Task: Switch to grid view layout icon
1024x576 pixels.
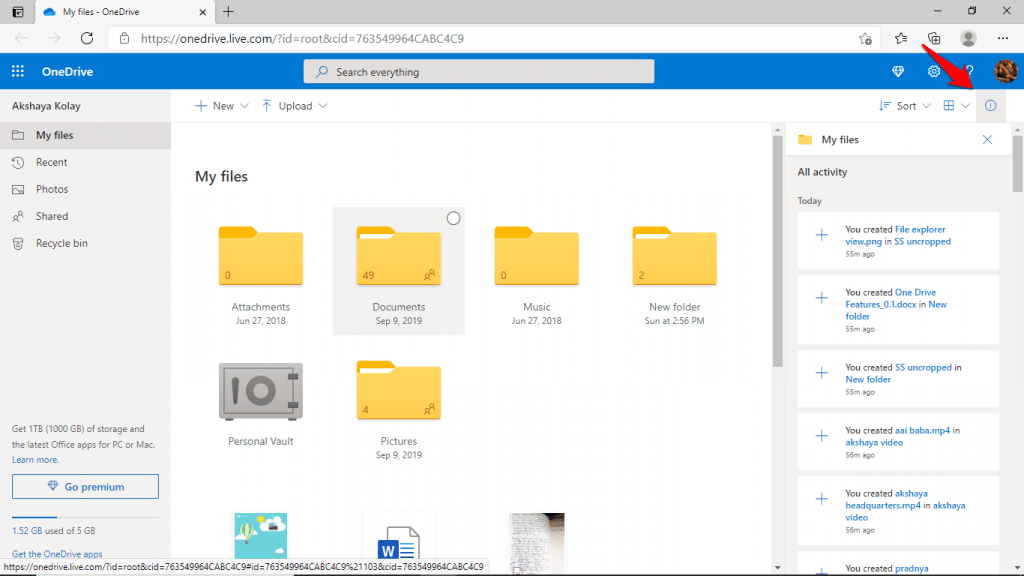Action: tap(947, 105)
